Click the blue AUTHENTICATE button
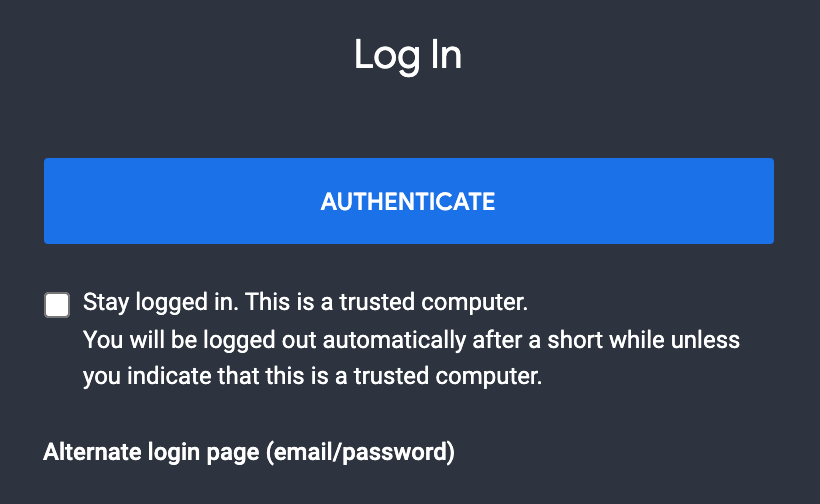820x504 pixels. pyautogui.click(x=408, y=201)
